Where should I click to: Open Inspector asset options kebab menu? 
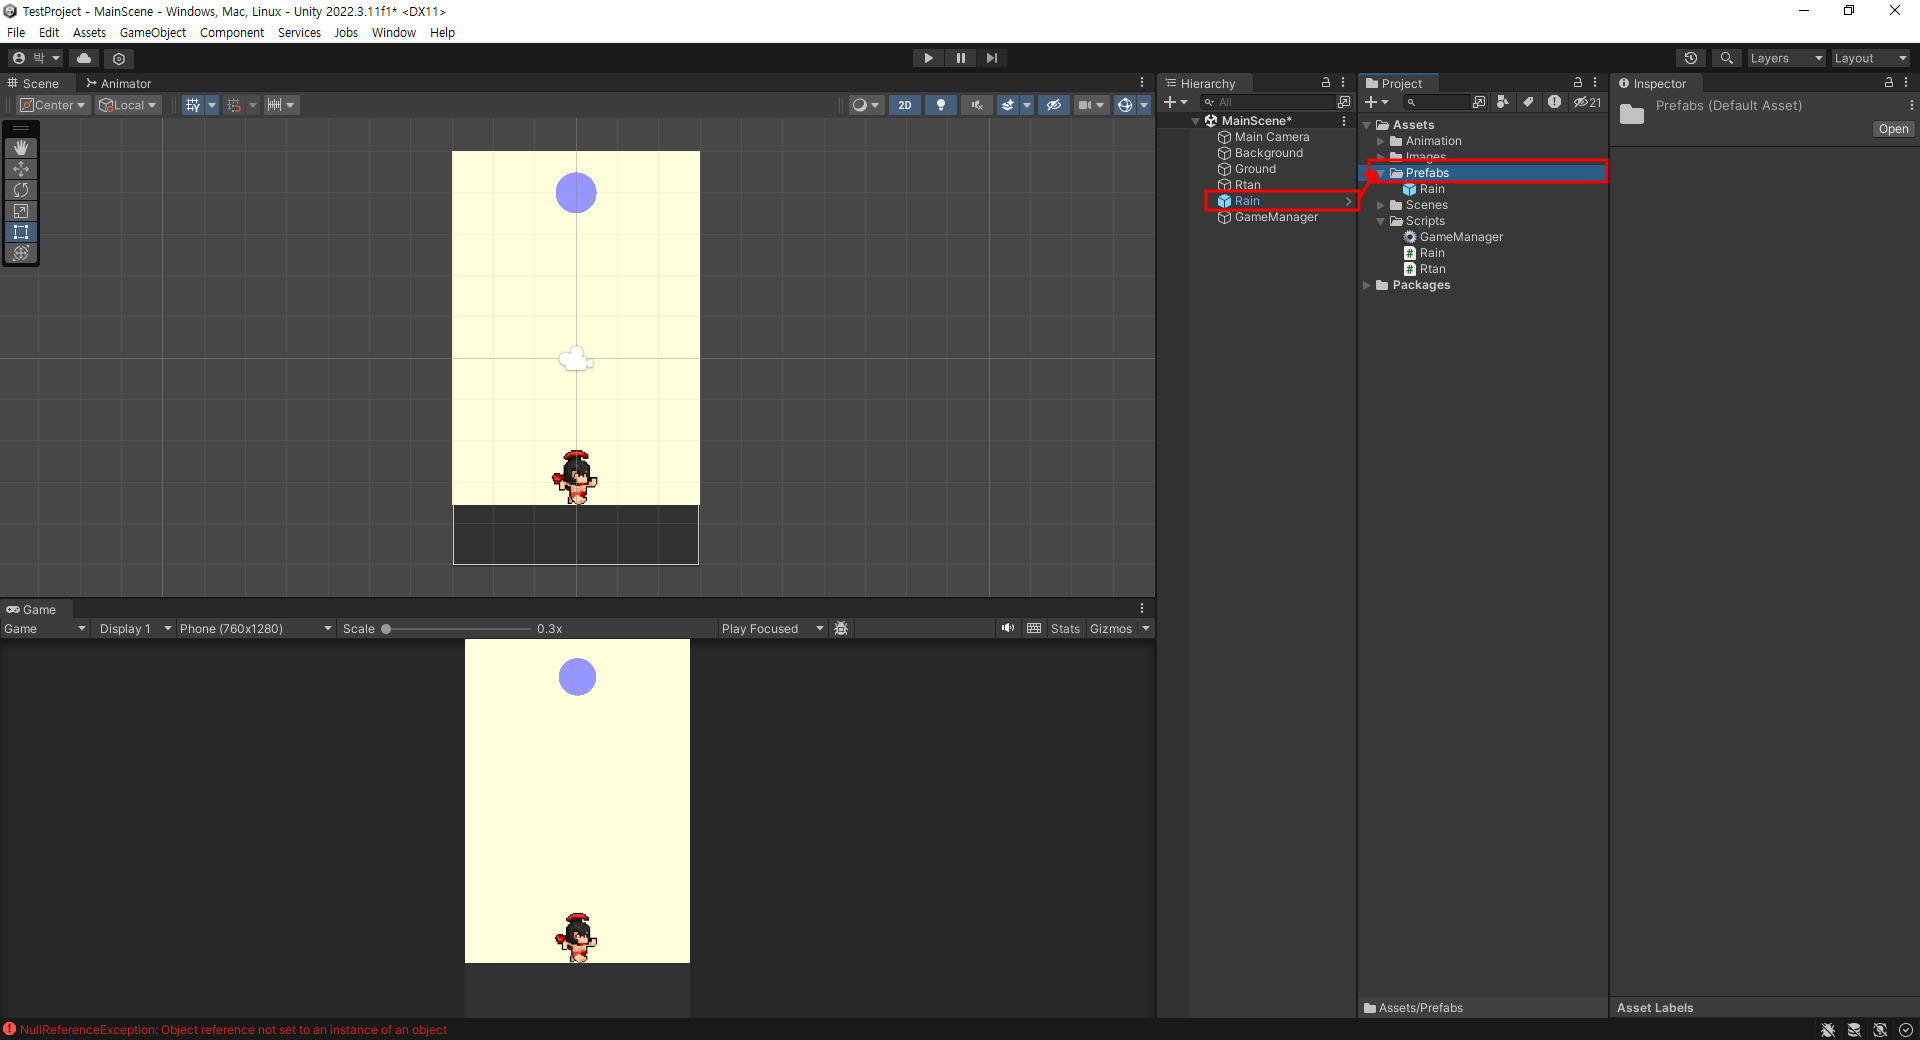1911,105
